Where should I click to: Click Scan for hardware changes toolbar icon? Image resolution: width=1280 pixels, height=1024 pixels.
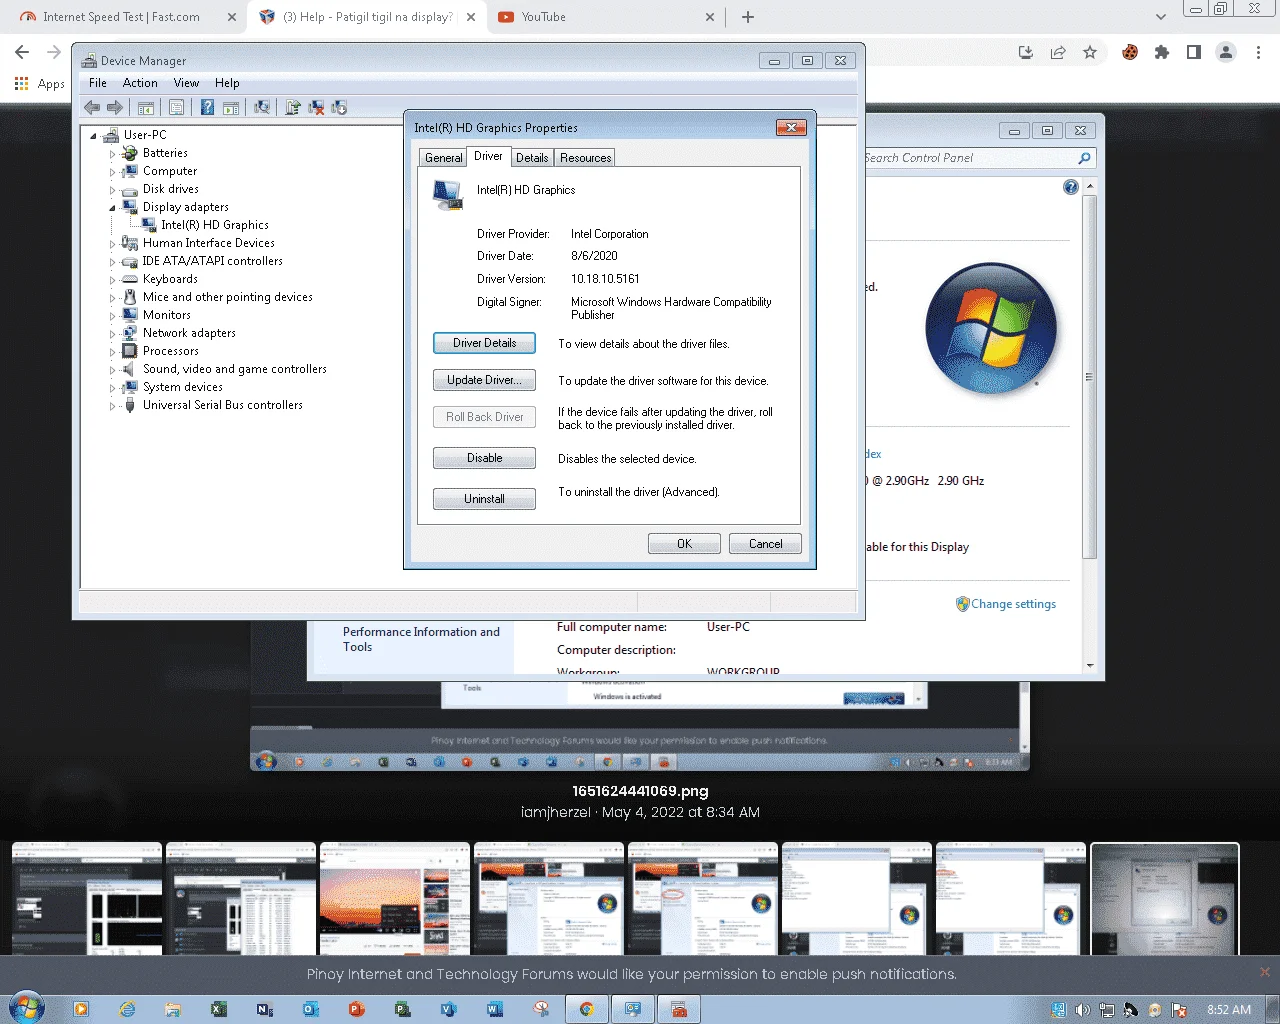pyautogui.click(x=262, y=108)
